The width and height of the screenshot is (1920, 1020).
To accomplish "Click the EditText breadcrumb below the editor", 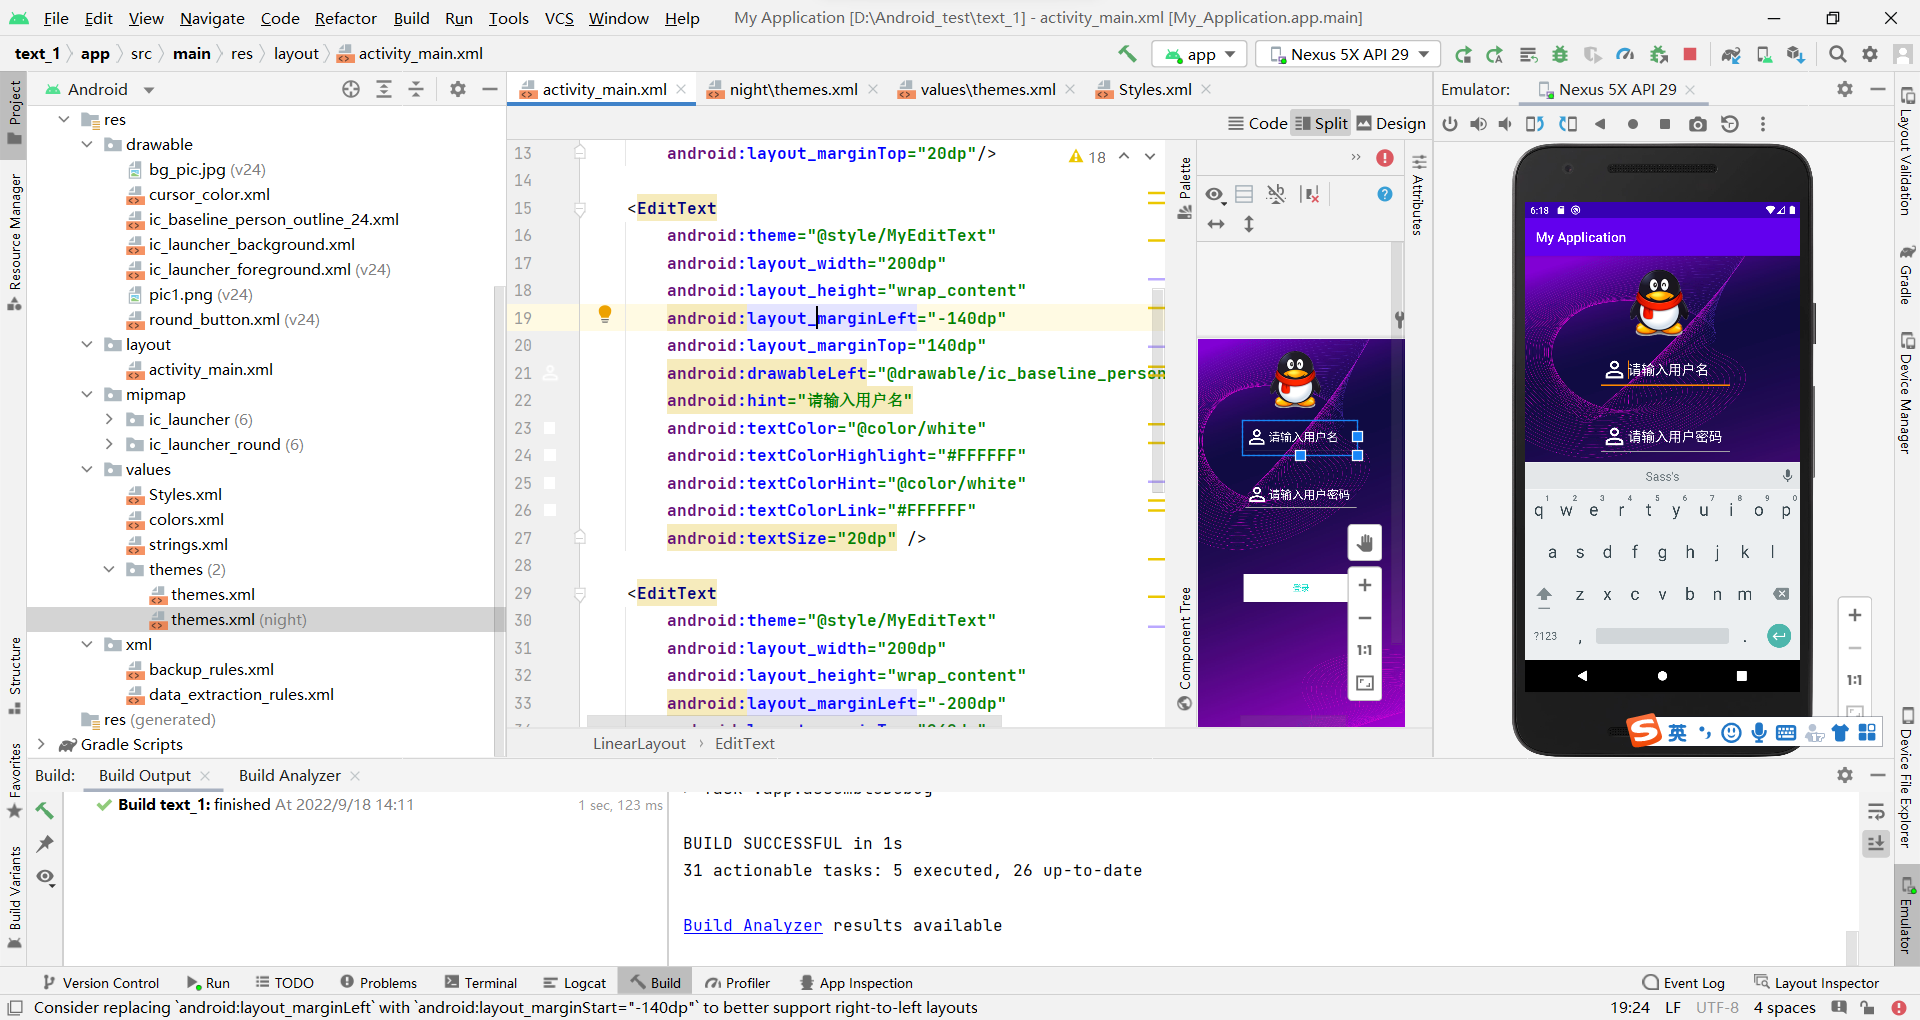I will (x=745, y=743).
